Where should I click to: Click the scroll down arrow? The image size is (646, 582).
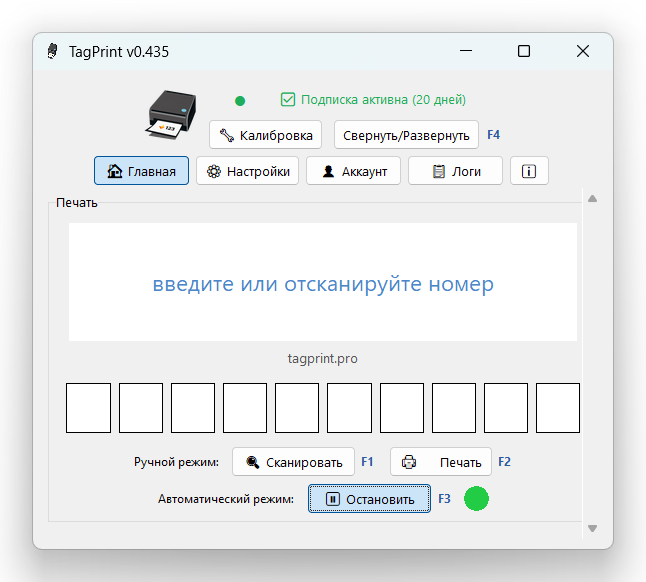tap(592, 528)
